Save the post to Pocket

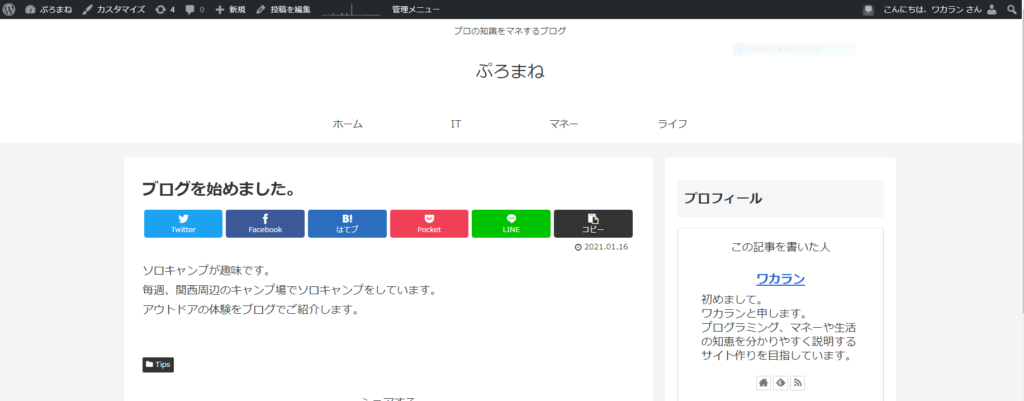(429, 223)
